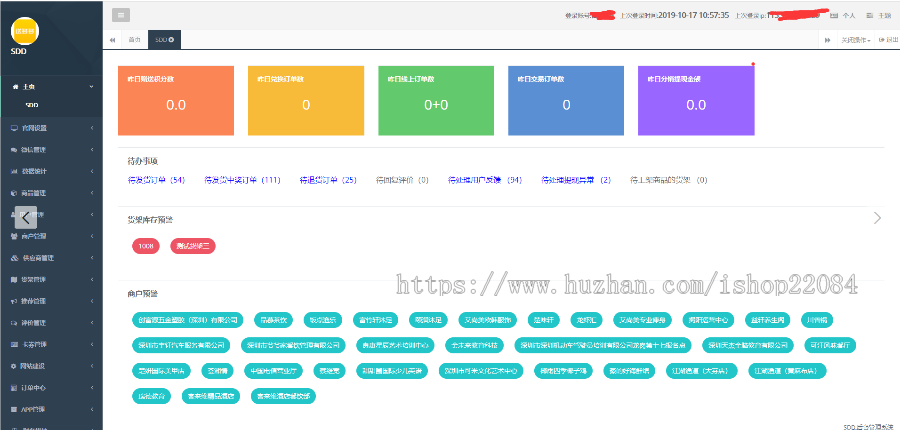The width and height of the screenshot is (900, 430).
Task: Click the monitor icon beside 官网设置
Action: point(14,128)
